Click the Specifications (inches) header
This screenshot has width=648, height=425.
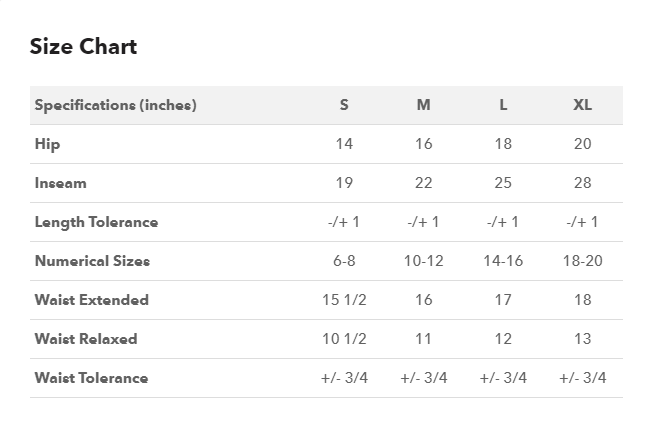pyautogui.click(x=115, y=105)
